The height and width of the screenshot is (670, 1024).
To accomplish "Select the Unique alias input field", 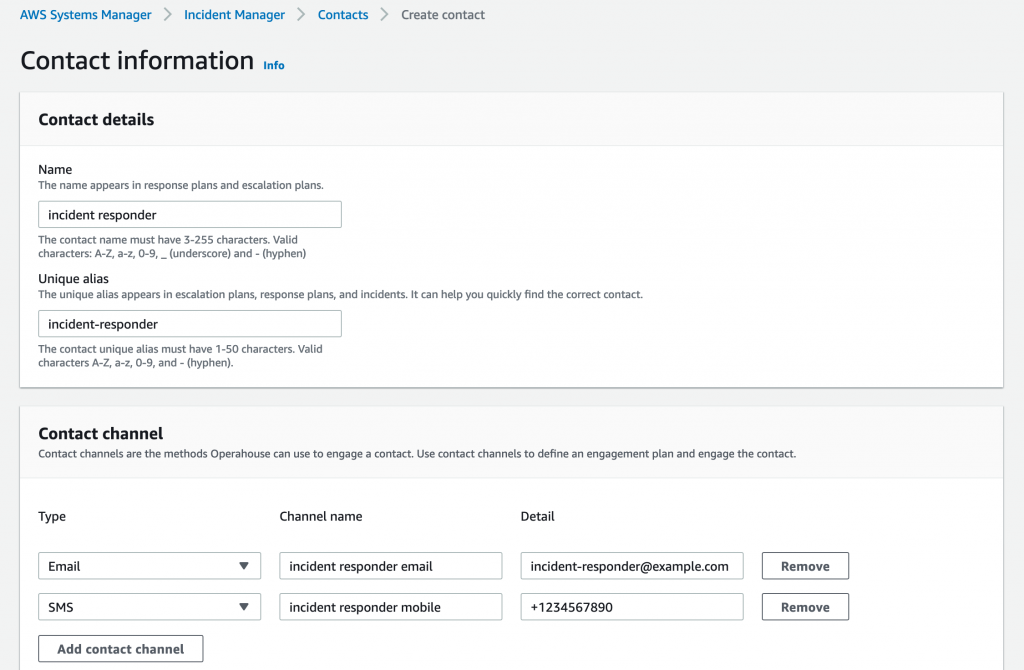I will [x=189, y=323].
